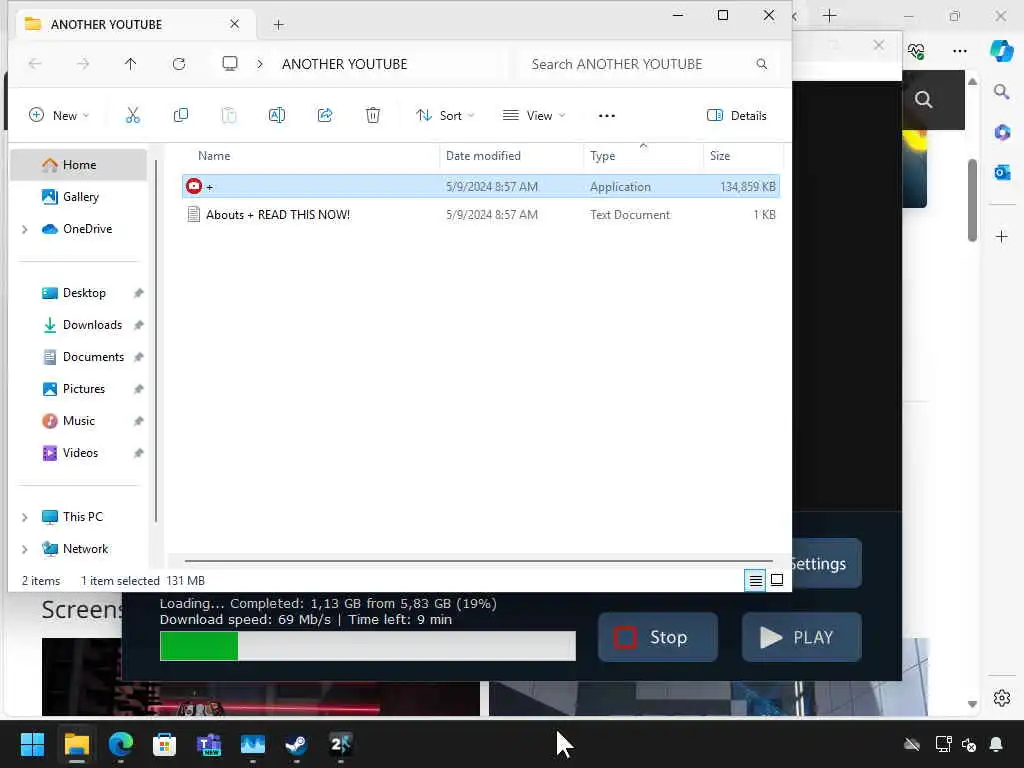This screenshot has width=1024, height=768.
Task: Click the Edge browser essentials heart icon
Action: [x=916, y=50]
